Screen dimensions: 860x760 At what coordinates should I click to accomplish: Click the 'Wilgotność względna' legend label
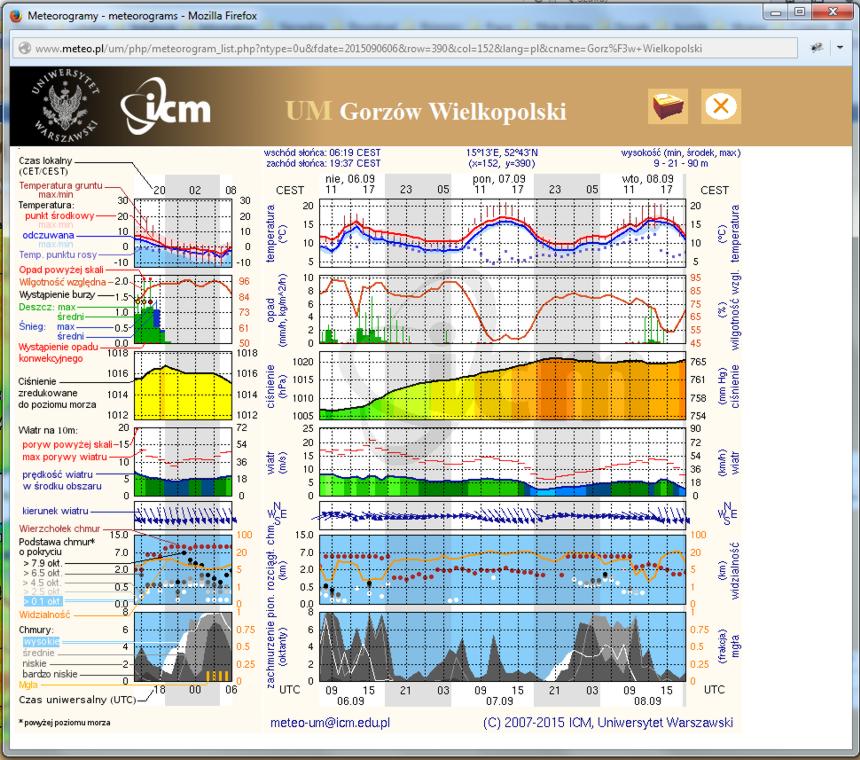click(63, 282)
